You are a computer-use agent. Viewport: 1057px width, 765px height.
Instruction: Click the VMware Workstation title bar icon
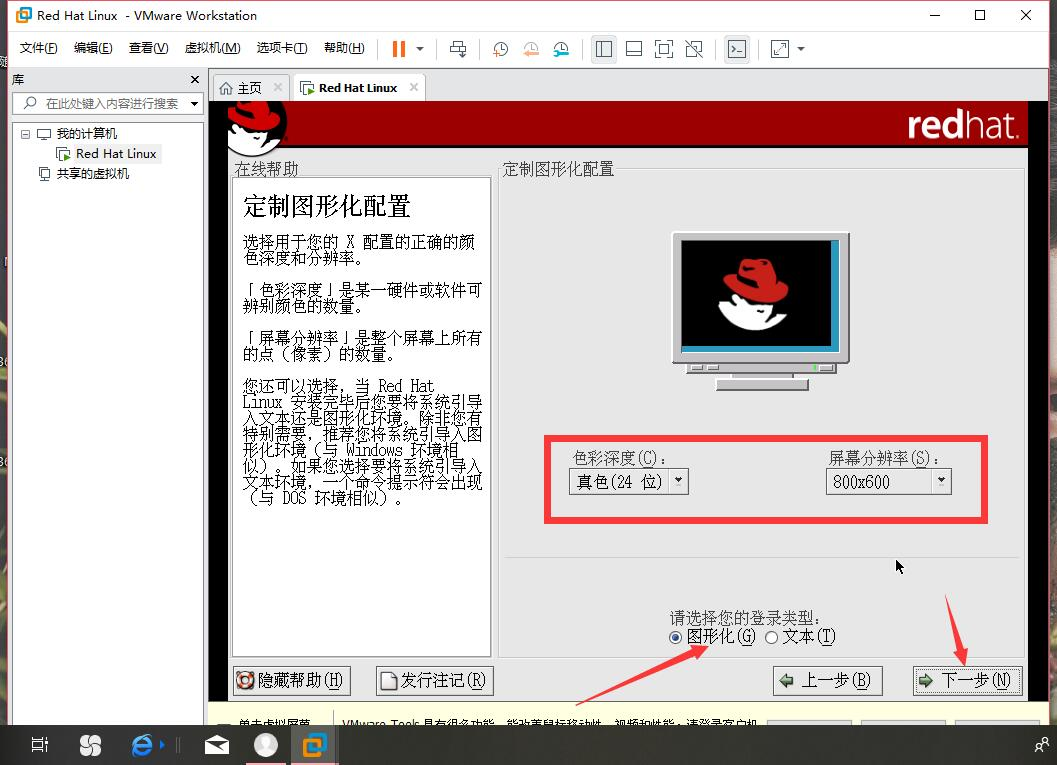[x=24, y=15]
